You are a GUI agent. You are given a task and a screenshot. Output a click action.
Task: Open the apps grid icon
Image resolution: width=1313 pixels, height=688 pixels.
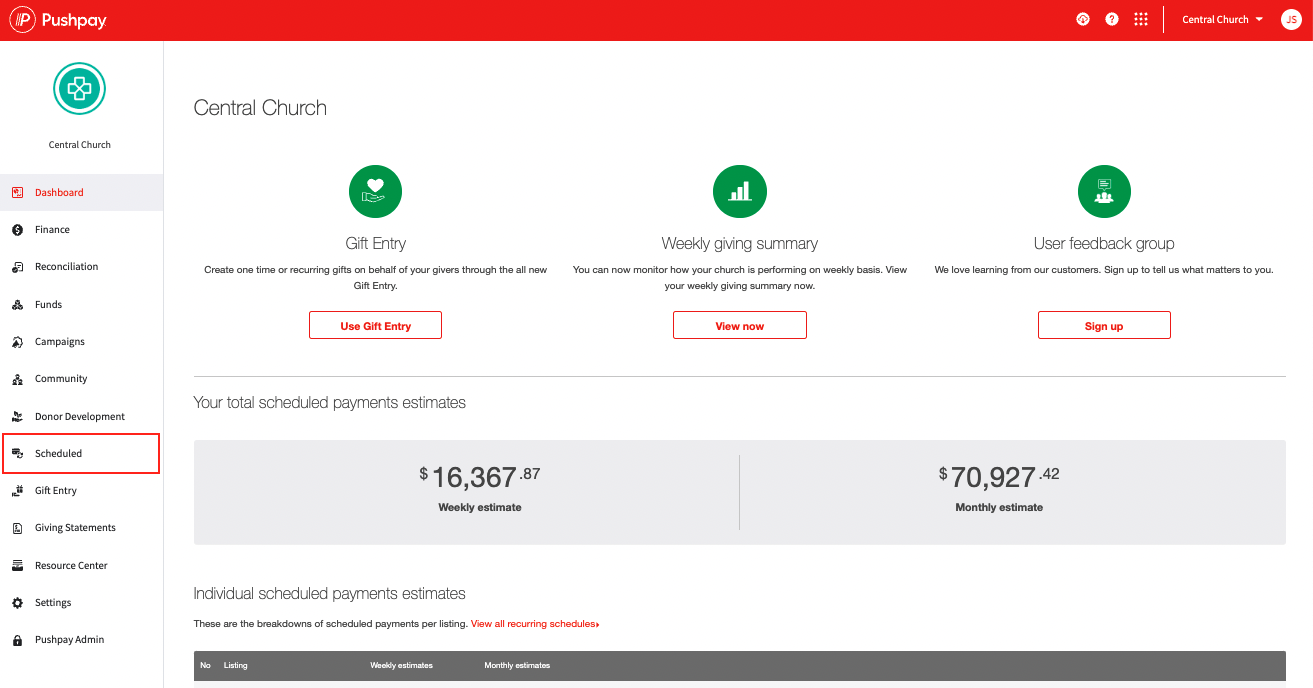(x=1141, y=20)
